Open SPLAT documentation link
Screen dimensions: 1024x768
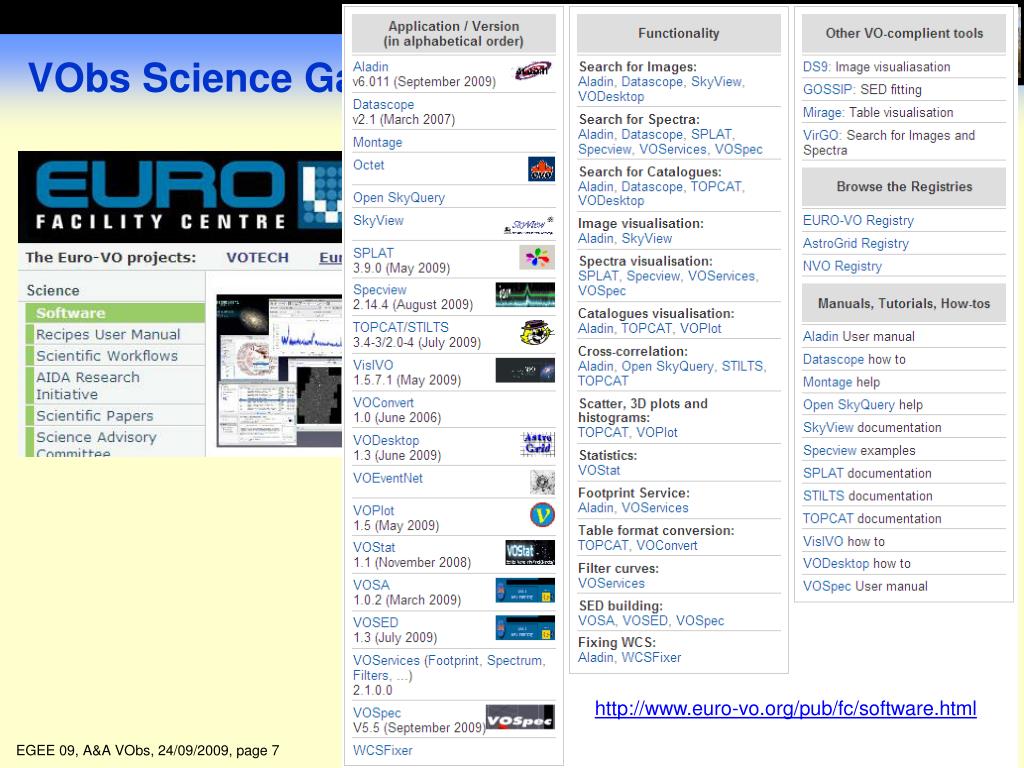click(x=867, y=473)
